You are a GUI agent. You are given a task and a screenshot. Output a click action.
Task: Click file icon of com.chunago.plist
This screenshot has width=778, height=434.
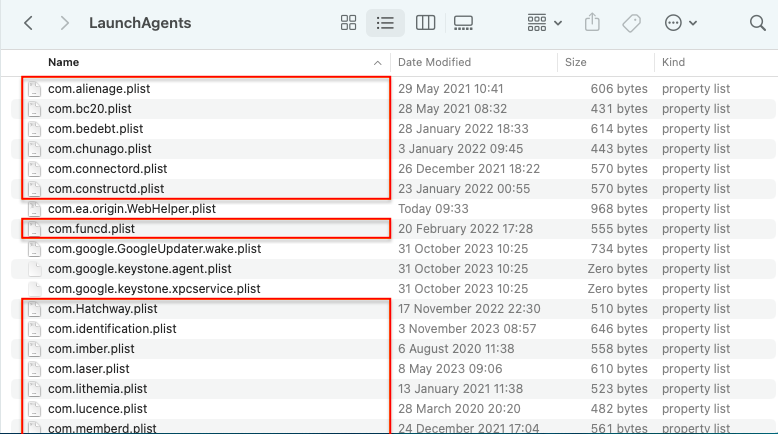click(34, 149)
